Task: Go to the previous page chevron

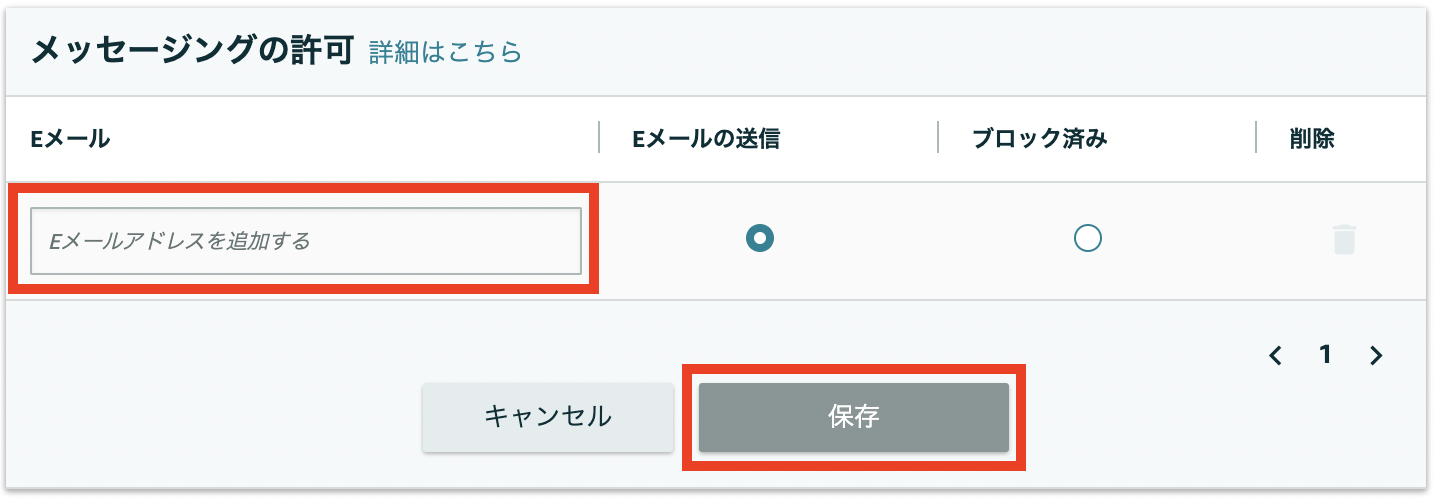Action: coord(1275,355)
